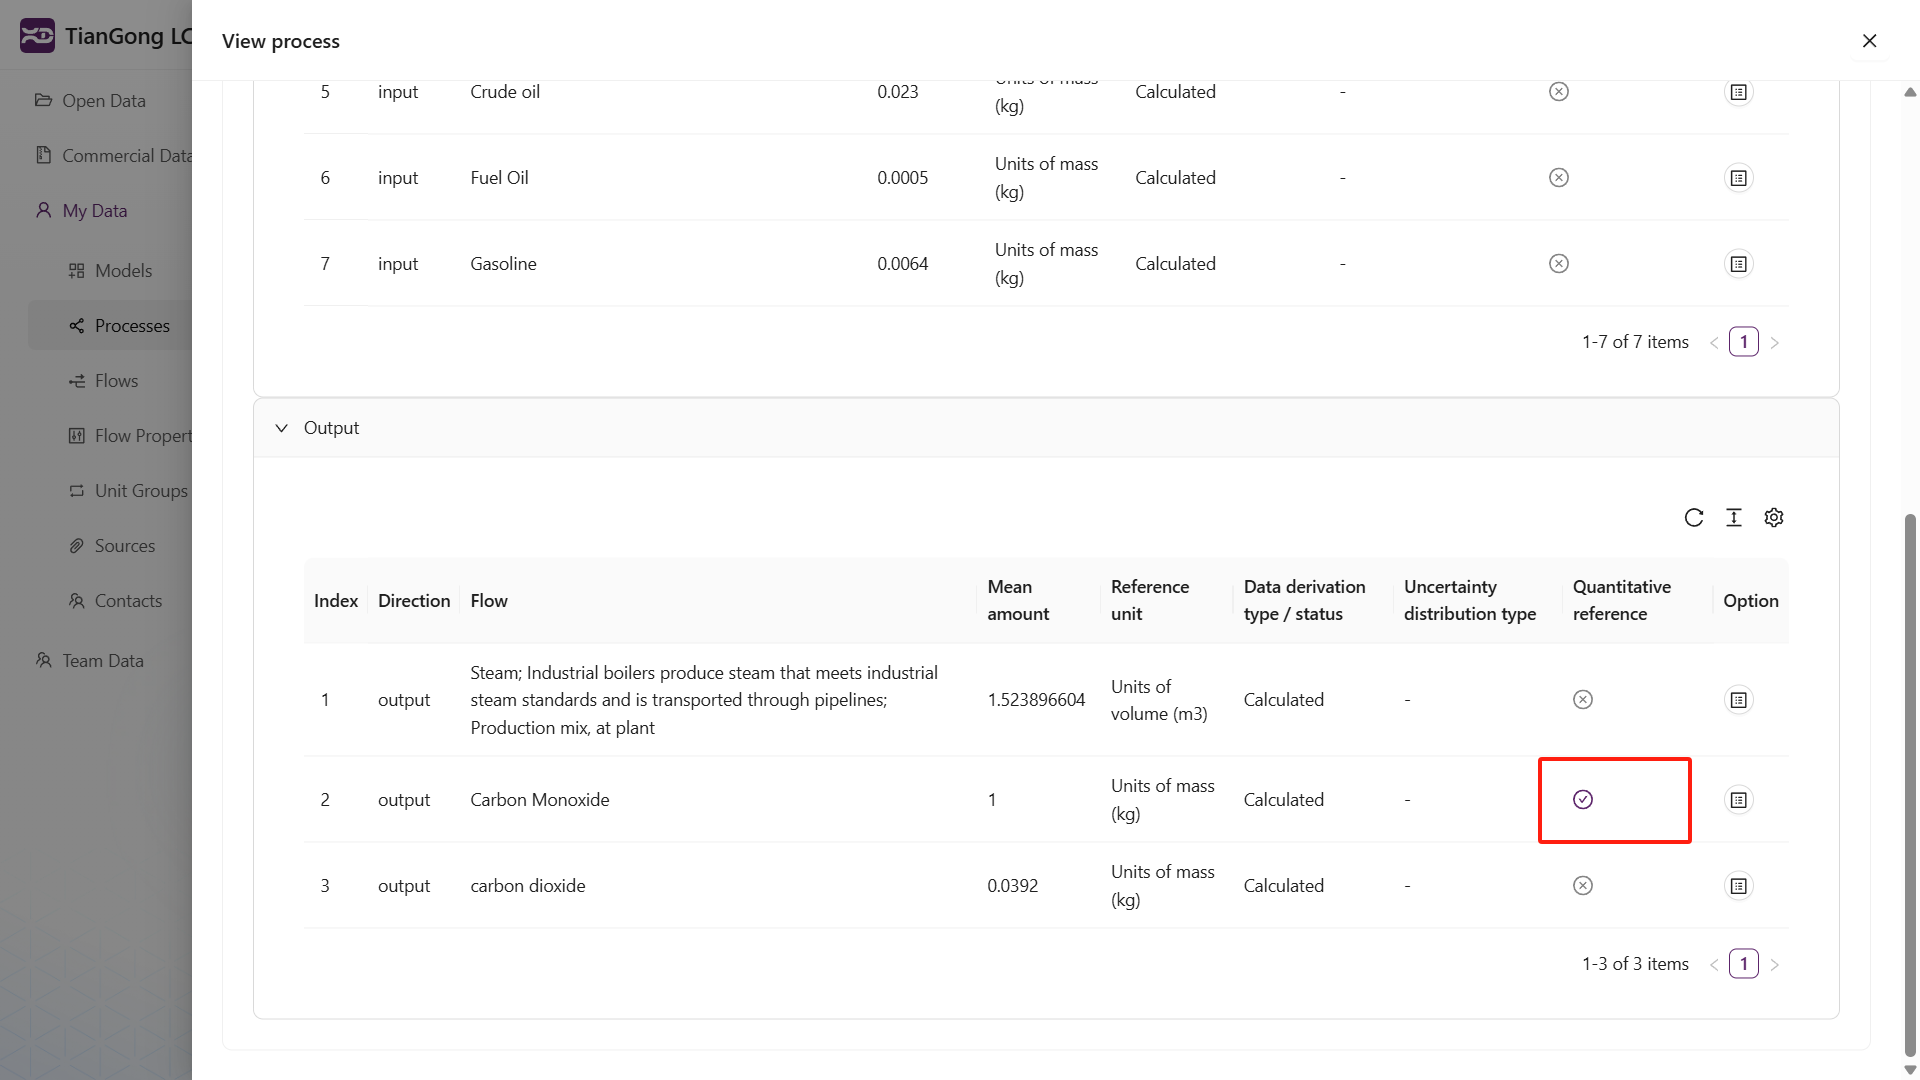Reload the Output table data
1920x1080 pixels.
[x=1693, y=518]
